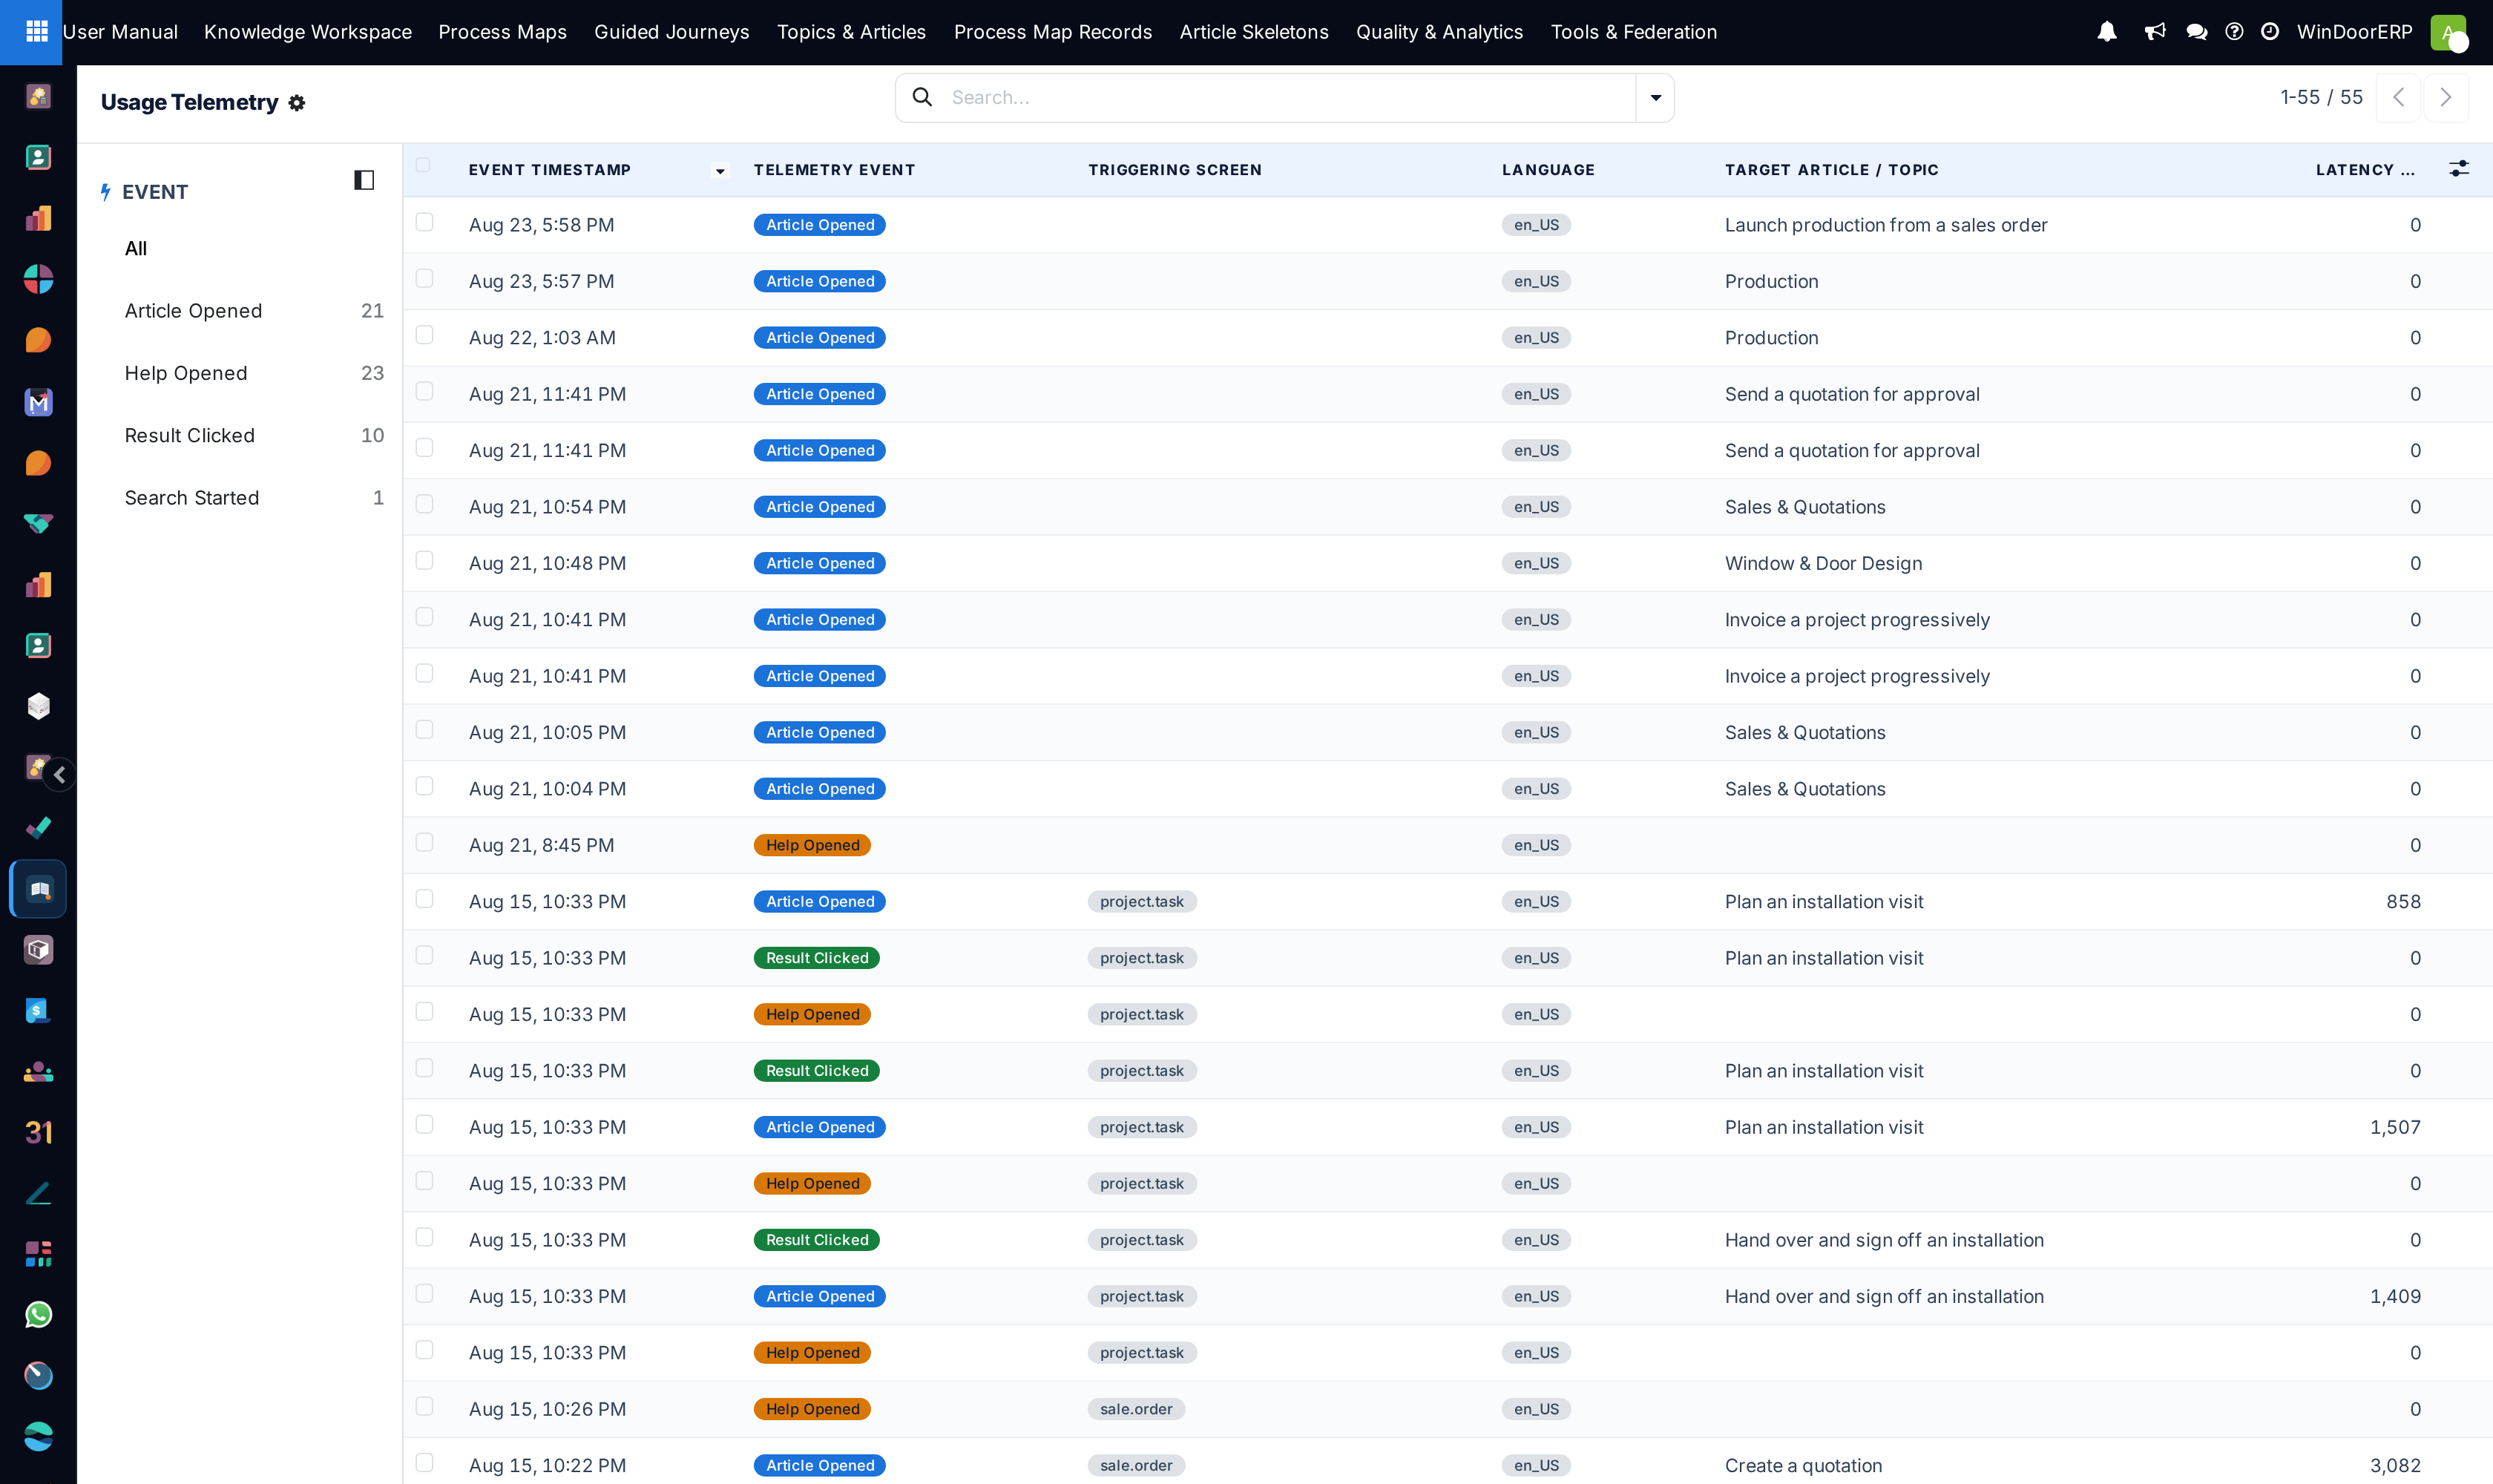Open the colored tiles dashboard app

(x=38, y=1254)
